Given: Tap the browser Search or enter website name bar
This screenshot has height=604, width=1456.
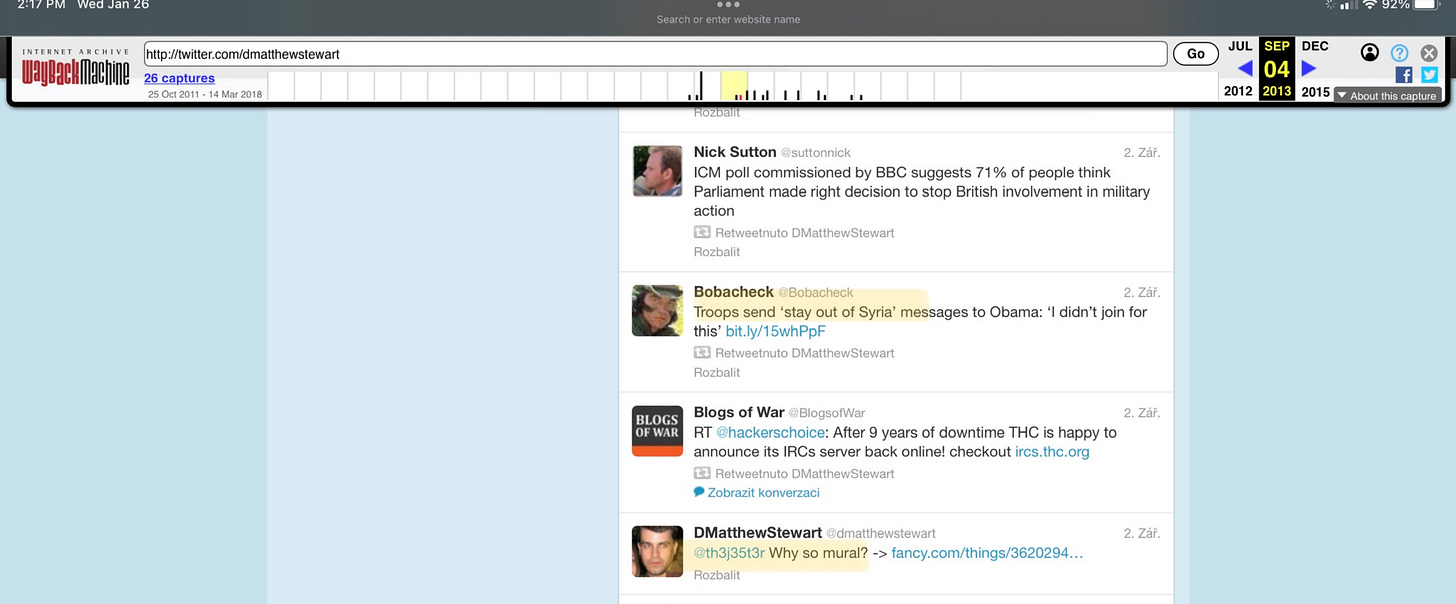Looking at the screenshot, I should pyautogui.click(x=728, y=19).
